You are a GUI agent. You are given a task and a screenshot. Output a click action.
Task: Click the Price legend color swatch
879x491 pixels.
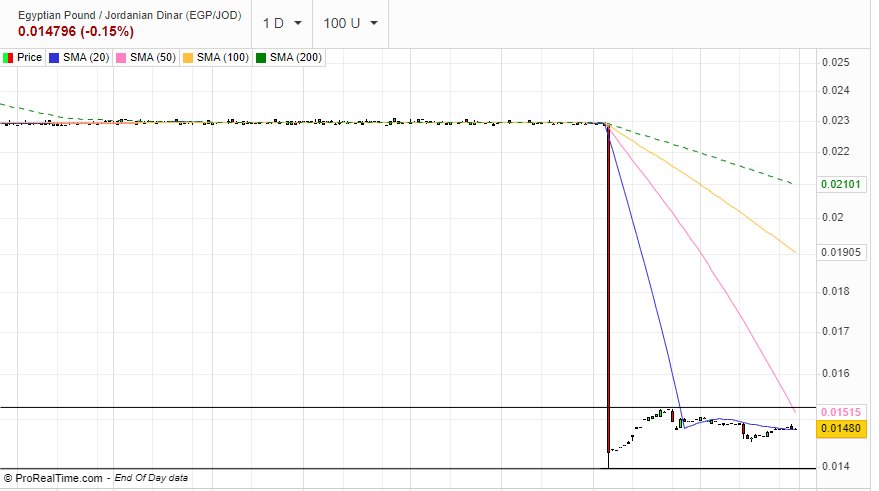tap(8, 58)
